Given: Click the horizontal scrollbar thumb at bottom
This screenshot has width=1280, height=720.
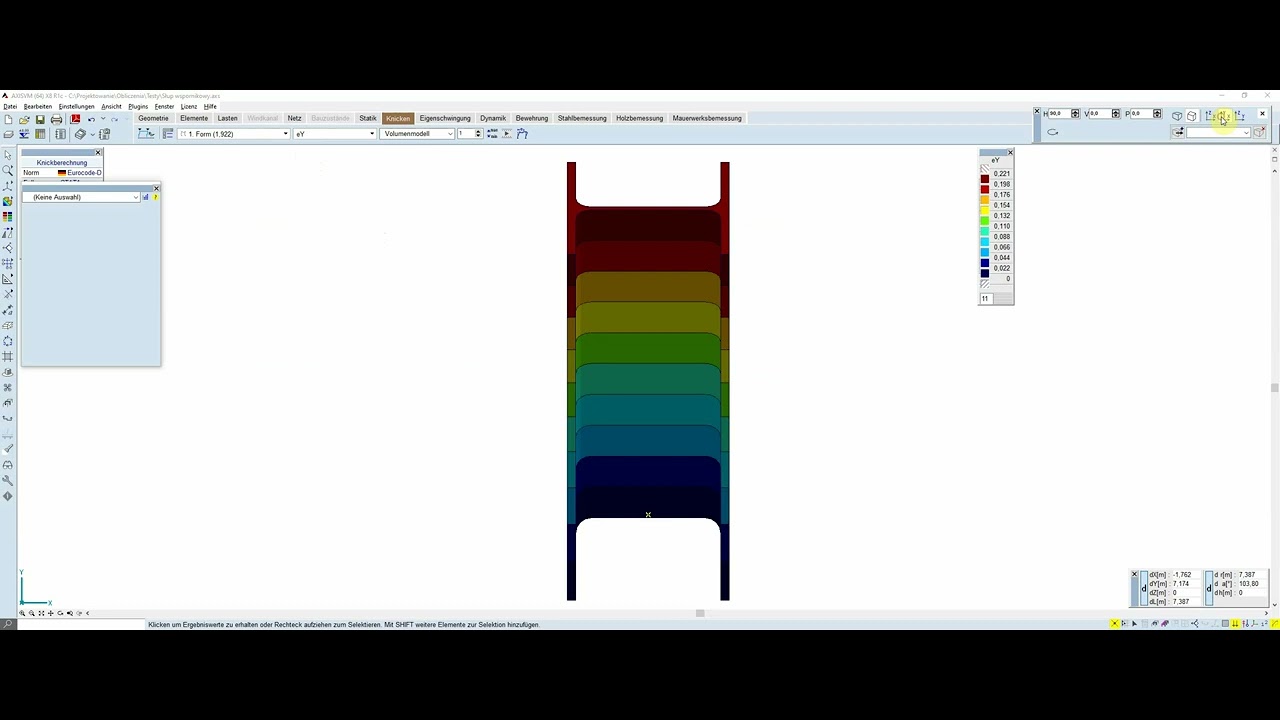Looking at the screenshot, I should (700, 613).
